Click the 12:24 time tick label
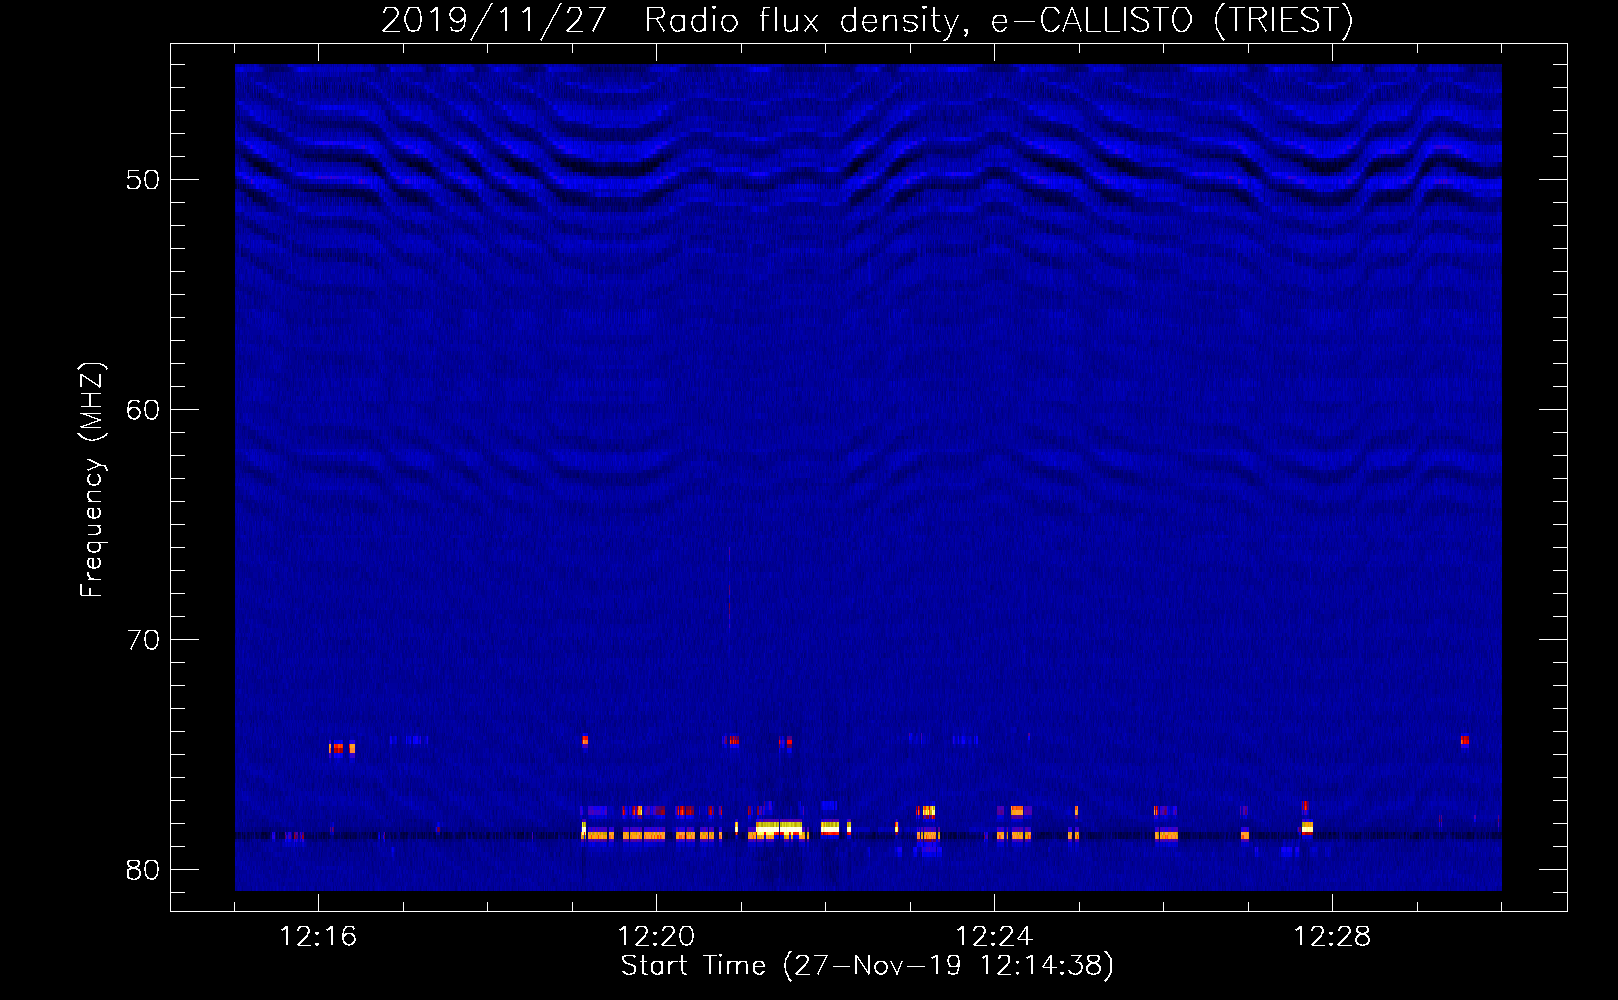 (x=994, y=937)
